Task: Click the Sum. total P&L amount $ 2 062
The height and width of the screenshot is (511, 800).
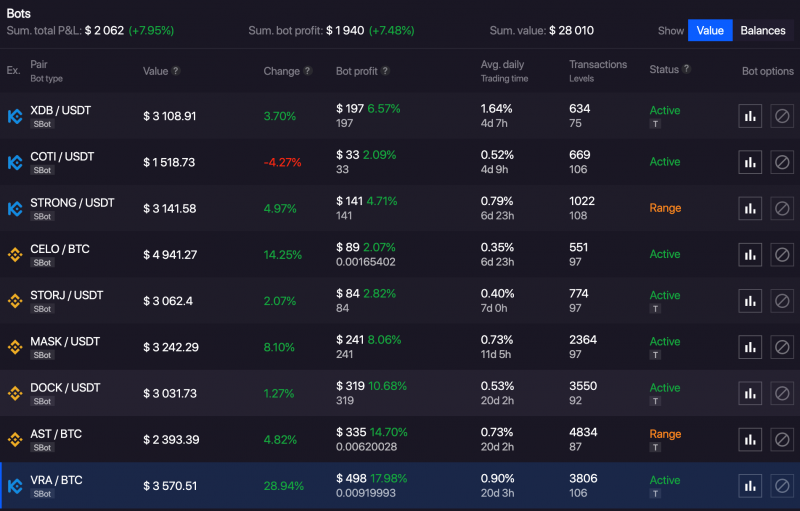Action: 105,31
